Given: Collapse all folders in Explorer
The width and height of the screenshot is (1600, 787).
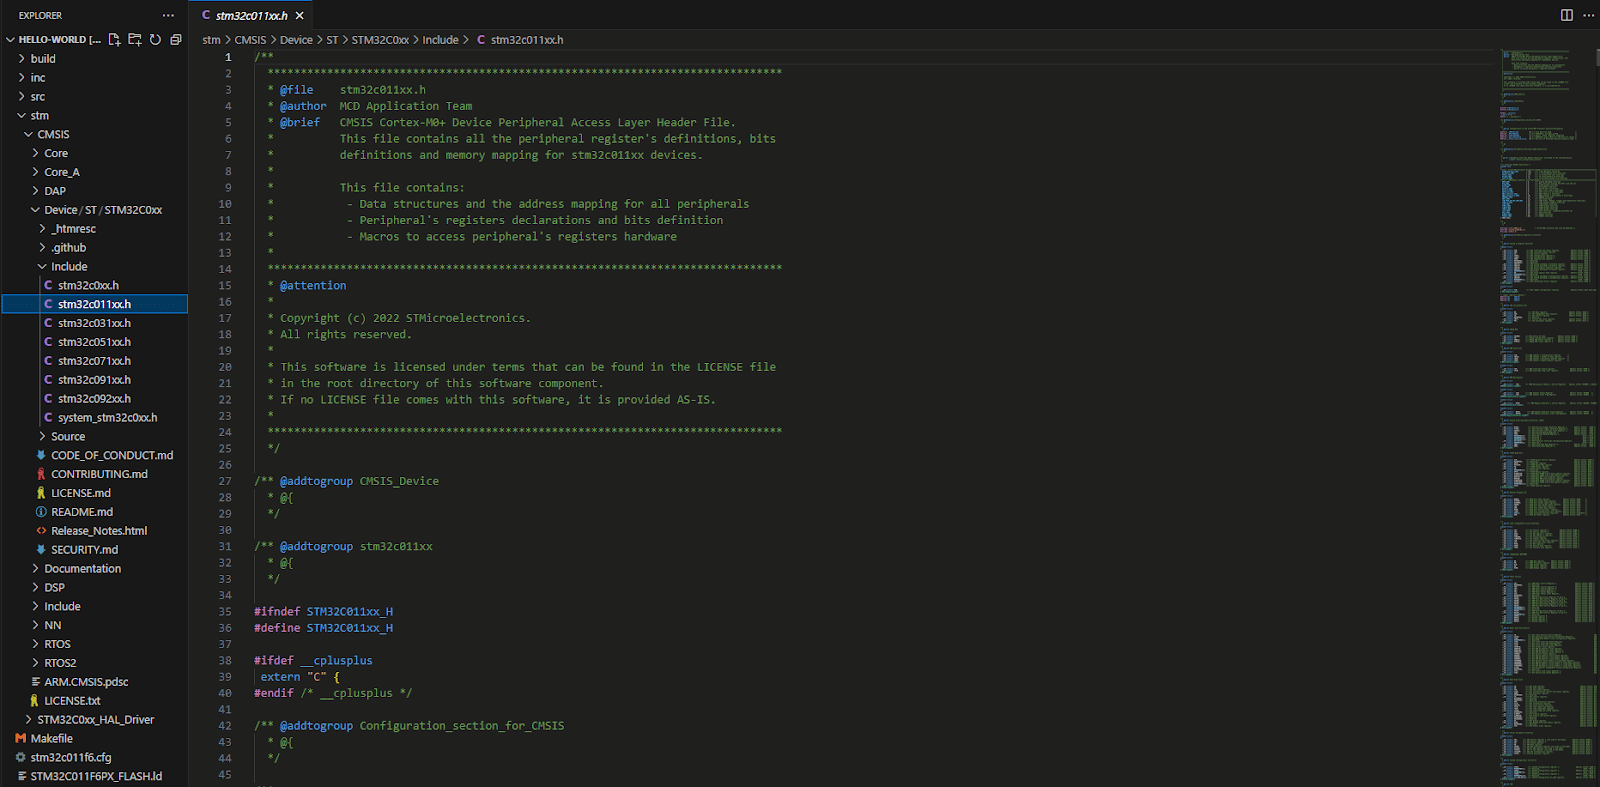Looking at the screenshot, I should click(x=176, y=40).
